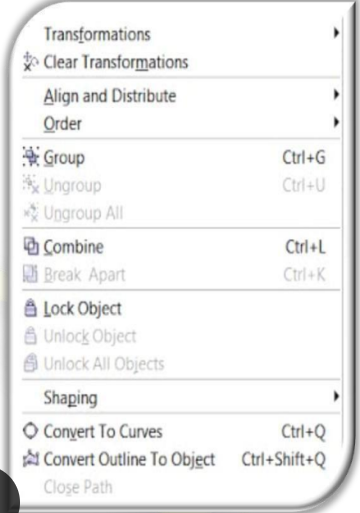Click the Clear Transformations icon
Viewport: 360px width, 513px height.
pos(31,62)
